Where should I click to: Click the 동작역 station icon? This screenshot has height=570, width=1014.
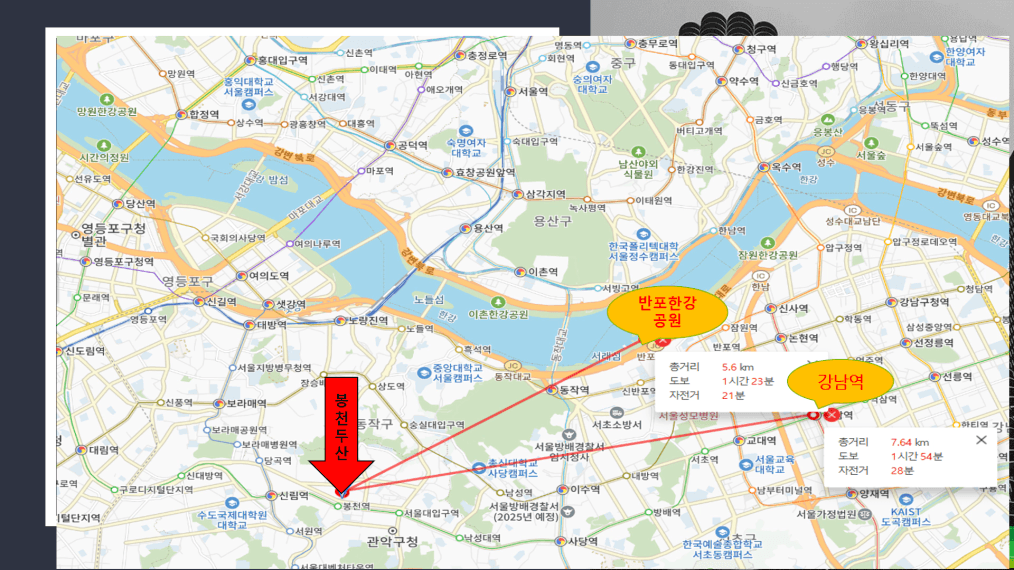point(552,389)
